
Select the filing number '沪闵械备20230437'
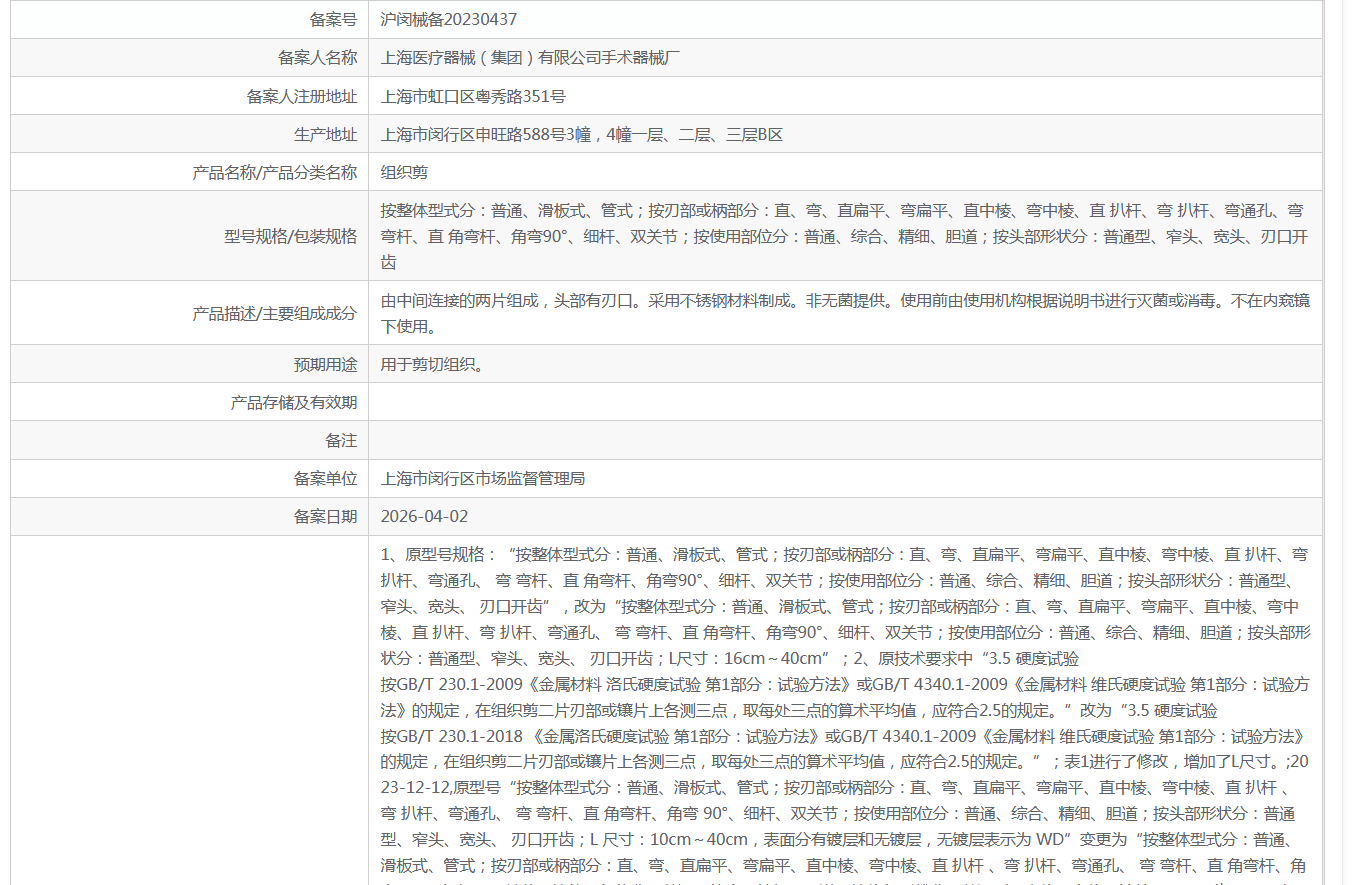(449, 19)
